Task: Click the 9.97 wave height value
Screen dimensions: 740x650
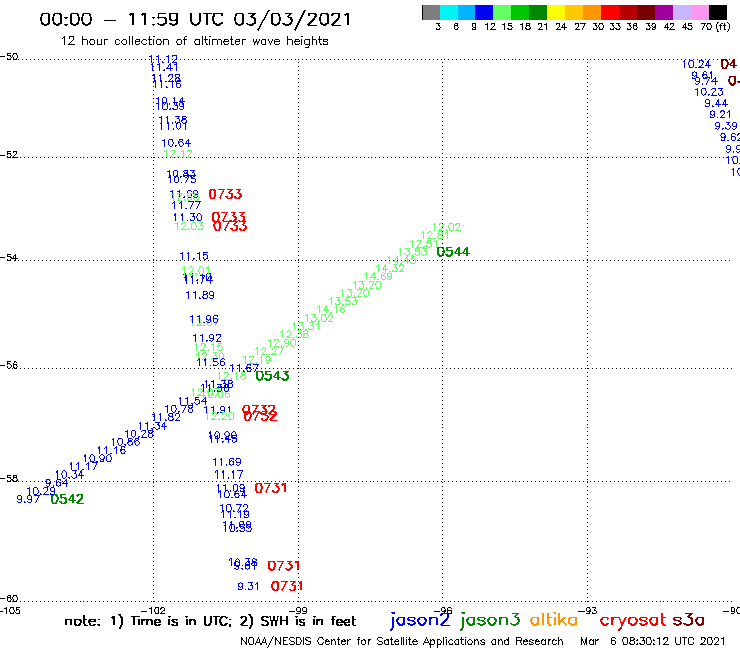Action: (x=28, y=499)
